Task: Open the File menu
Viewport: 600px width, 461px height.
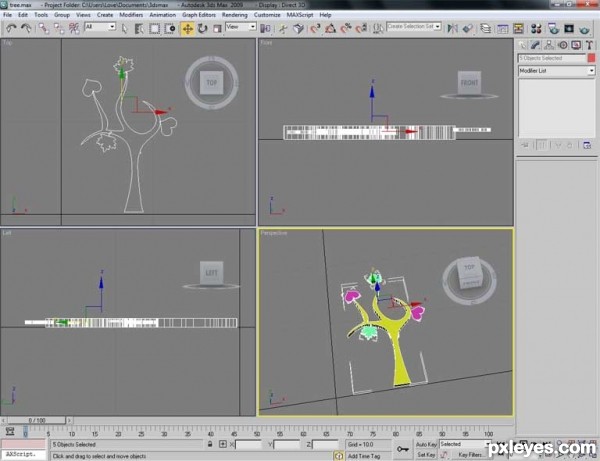Action: [7, 15]
